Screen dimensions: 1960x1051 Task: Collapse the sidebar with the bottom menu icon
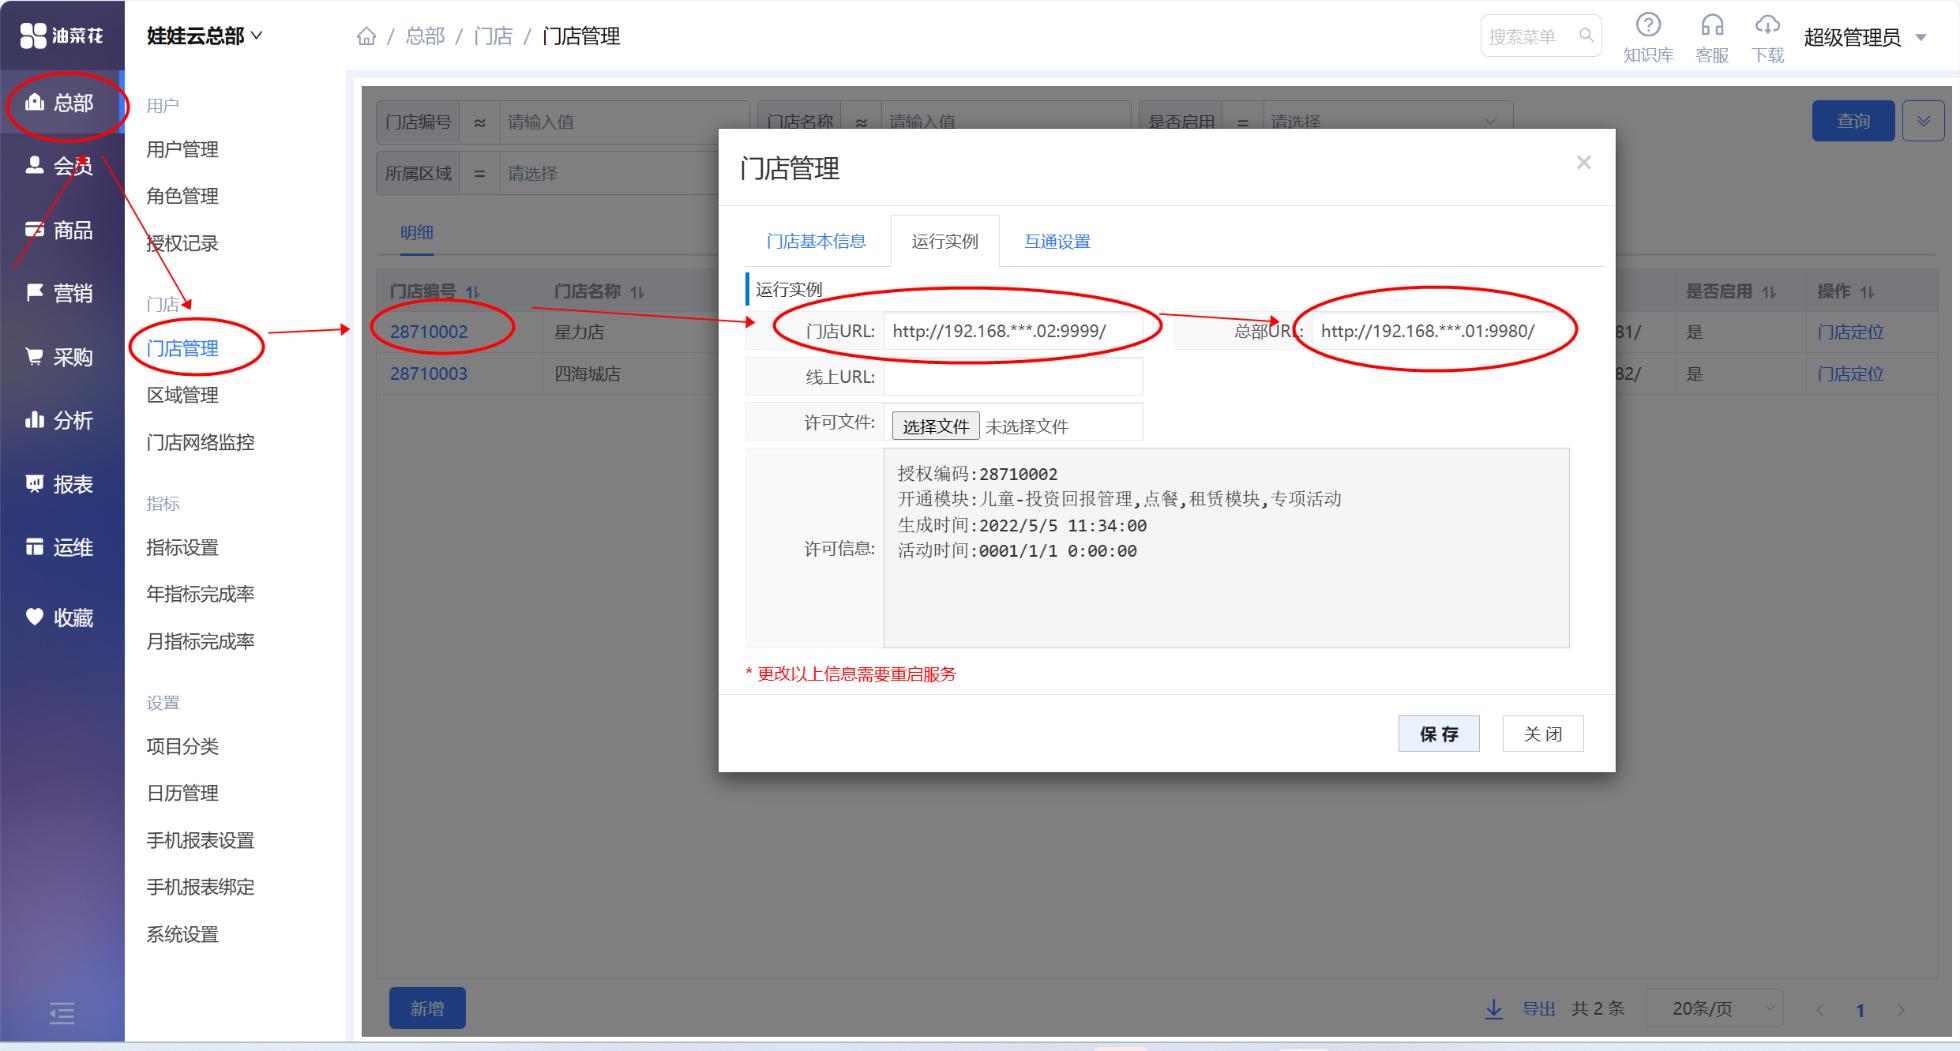pyautogui.click(x=62, y=1013)
